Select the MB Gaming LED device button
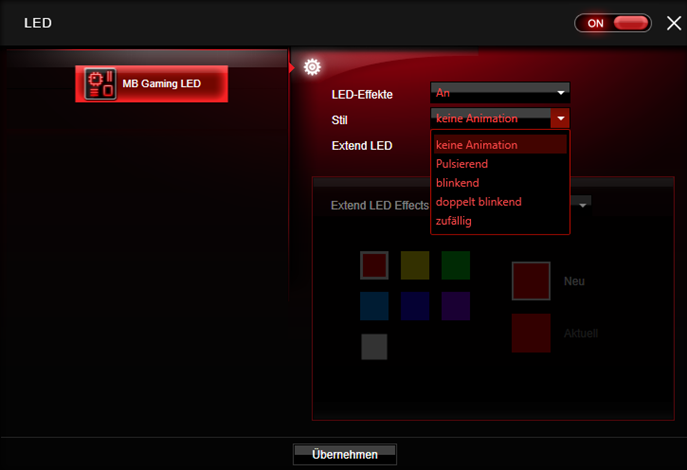The image size is (687, 470). (x=152, y=84)
